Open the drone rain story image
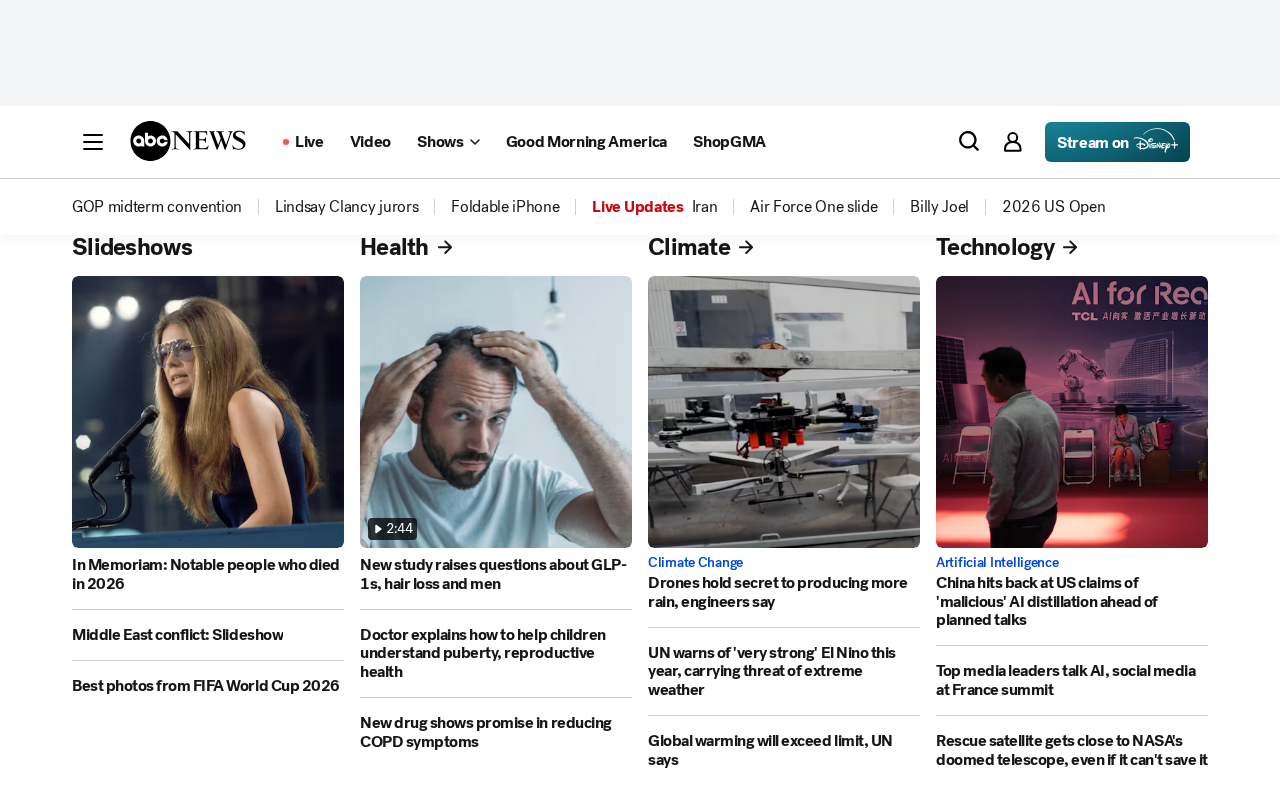 tap(784, 412)
